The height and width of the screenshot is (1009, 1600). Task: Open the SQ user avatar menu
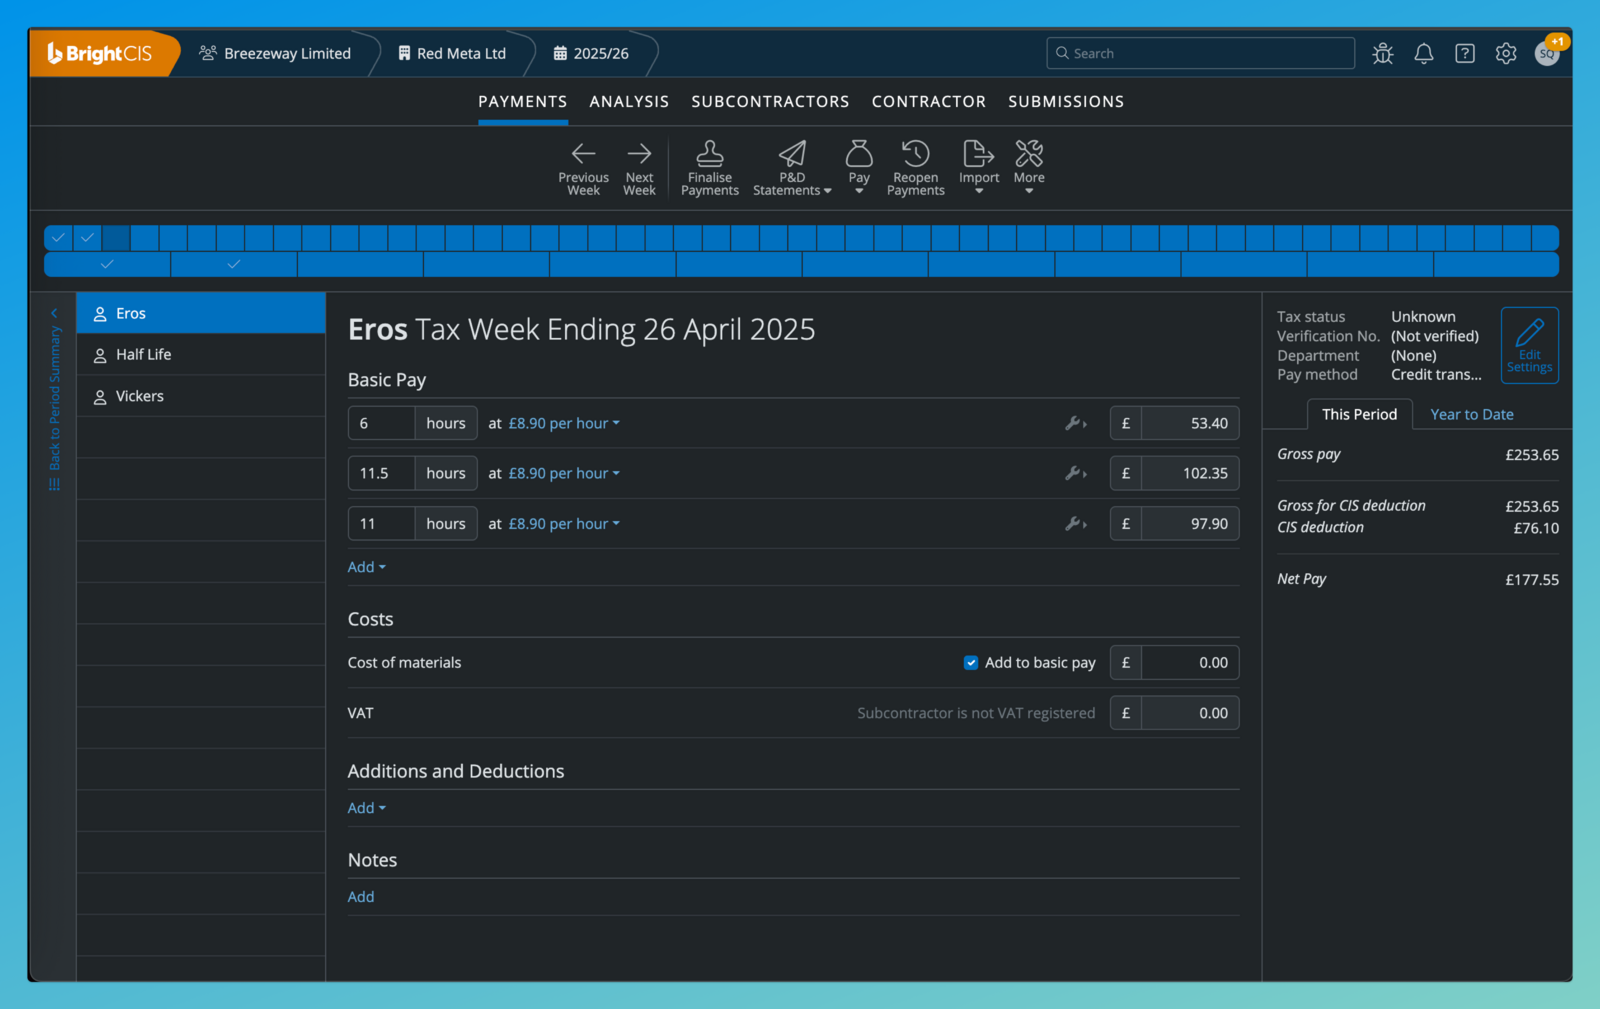click(1548, 54)
